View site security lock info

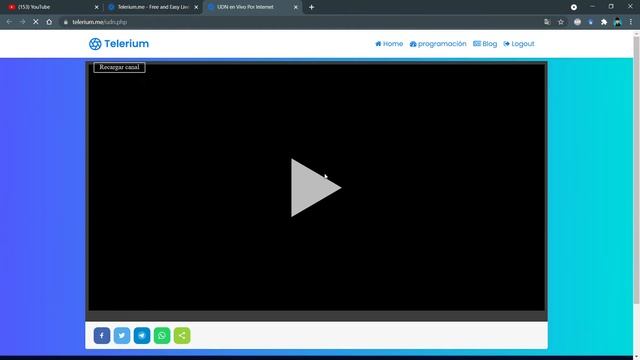pyautogui.click(x=65, y=22)
